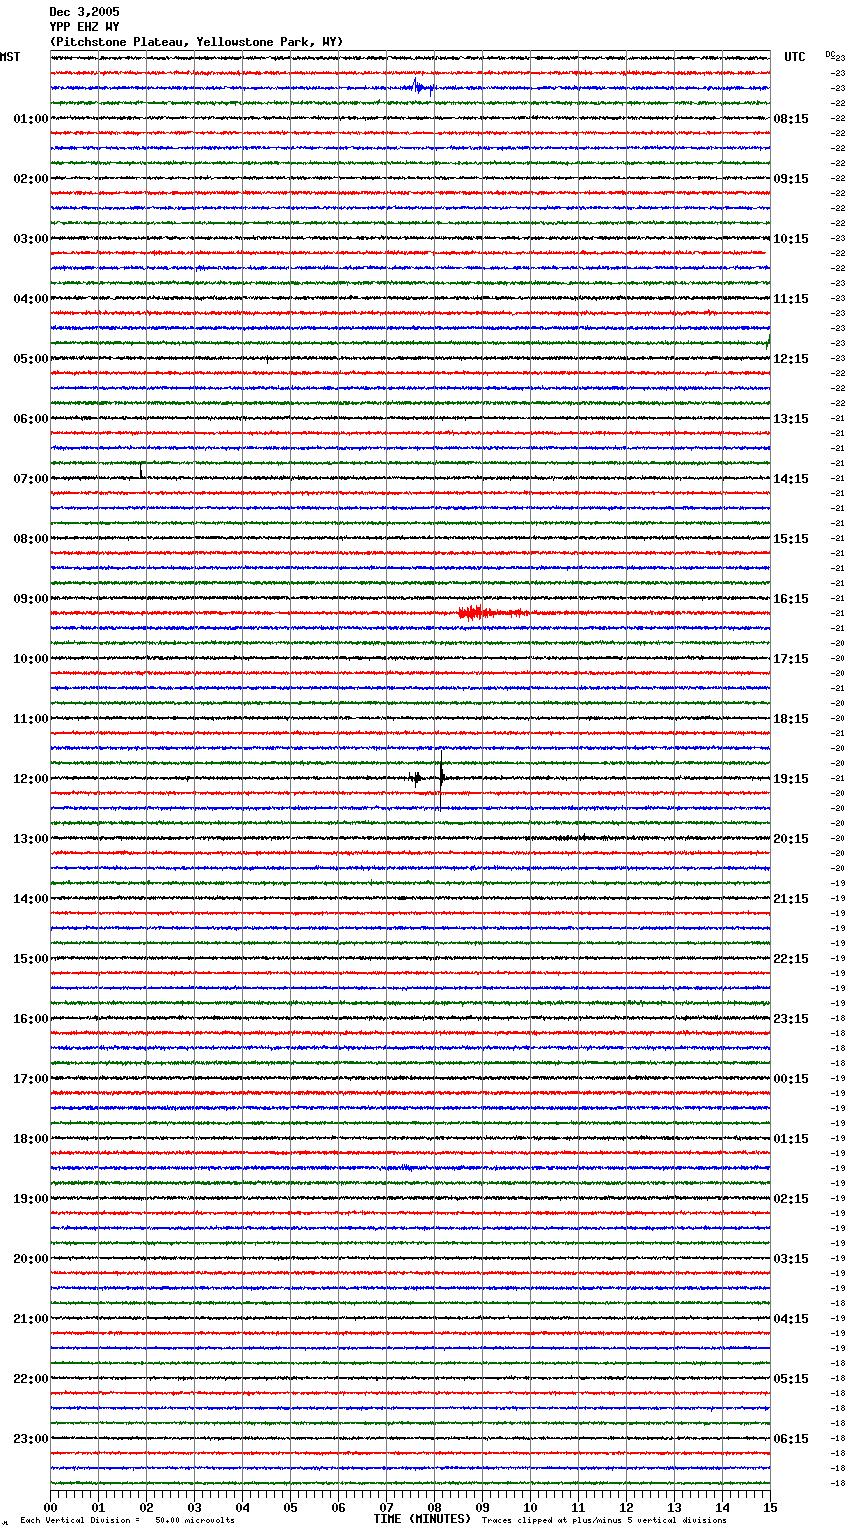This screenshot has height=1534, width=850.
Task: Click the MST time label "01:00"
Action: [31, 119]
